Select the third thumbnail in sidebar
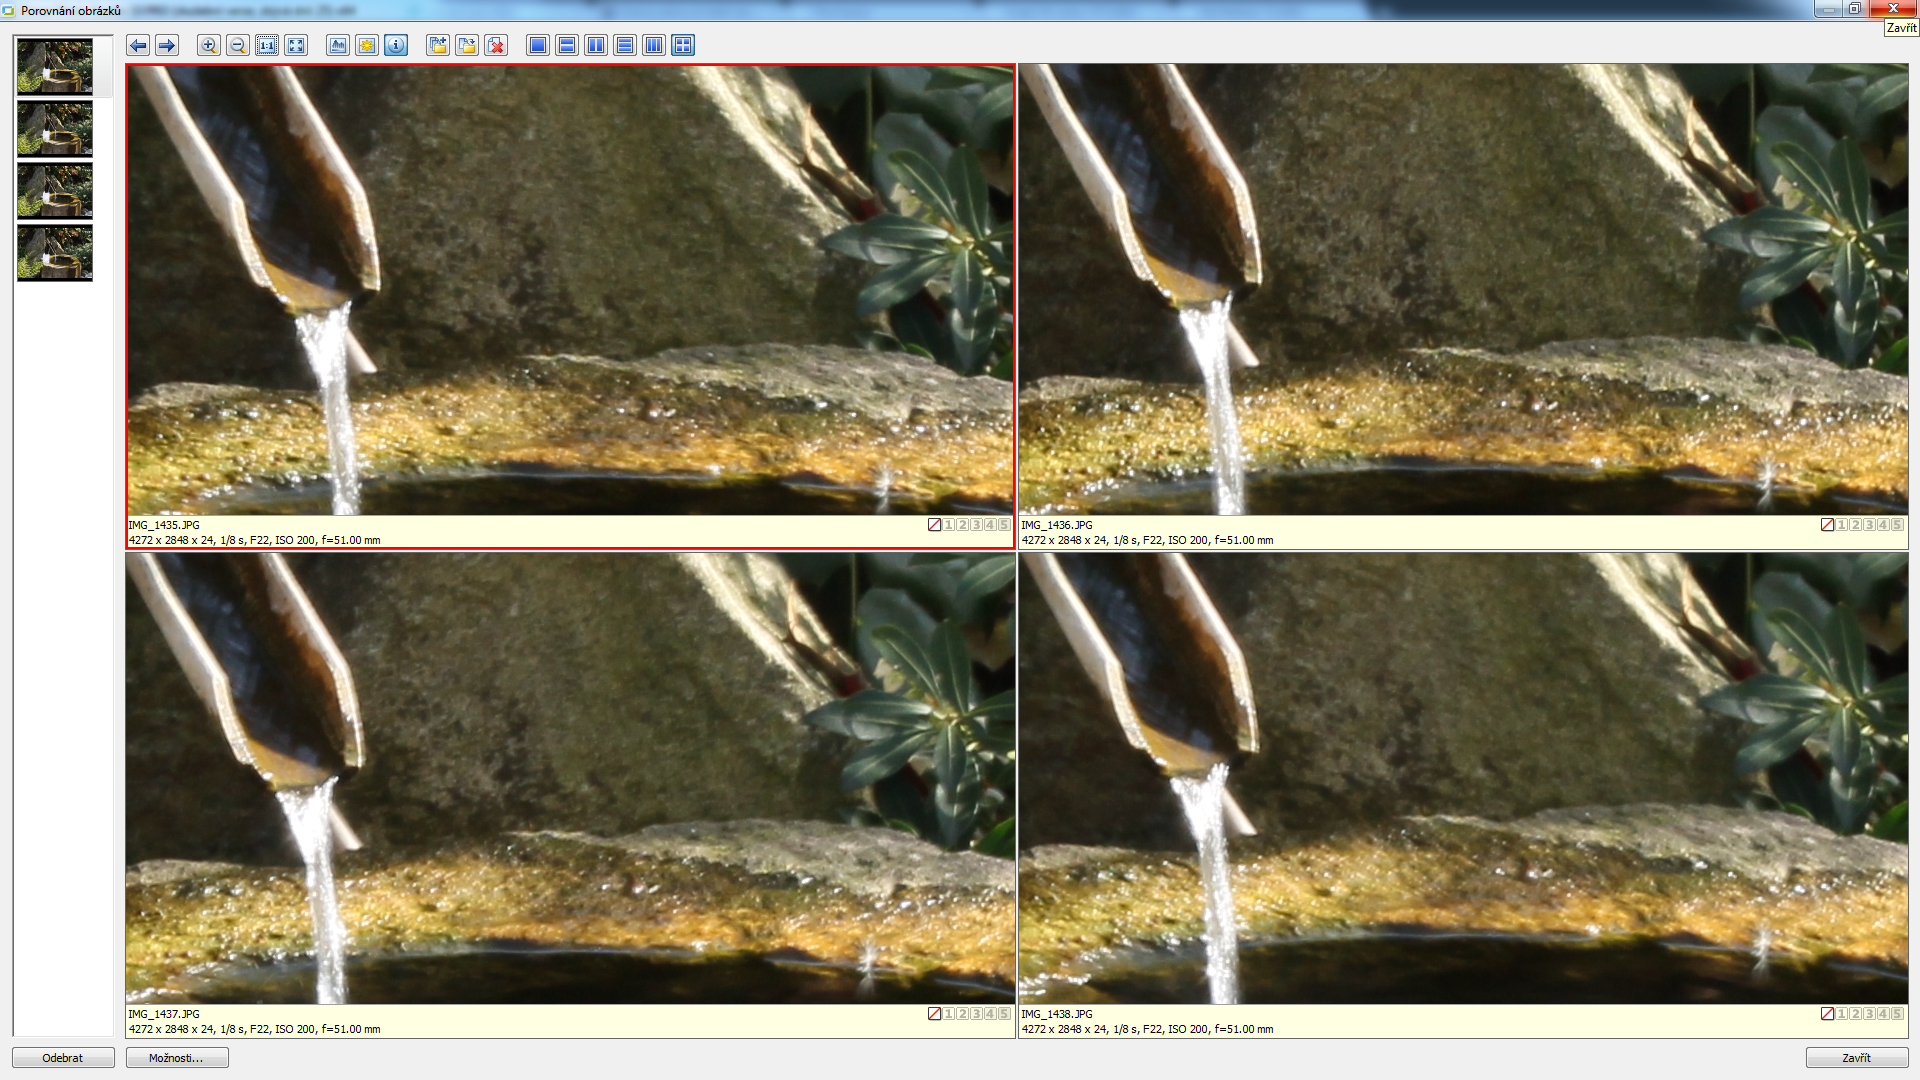 point(55,190)
